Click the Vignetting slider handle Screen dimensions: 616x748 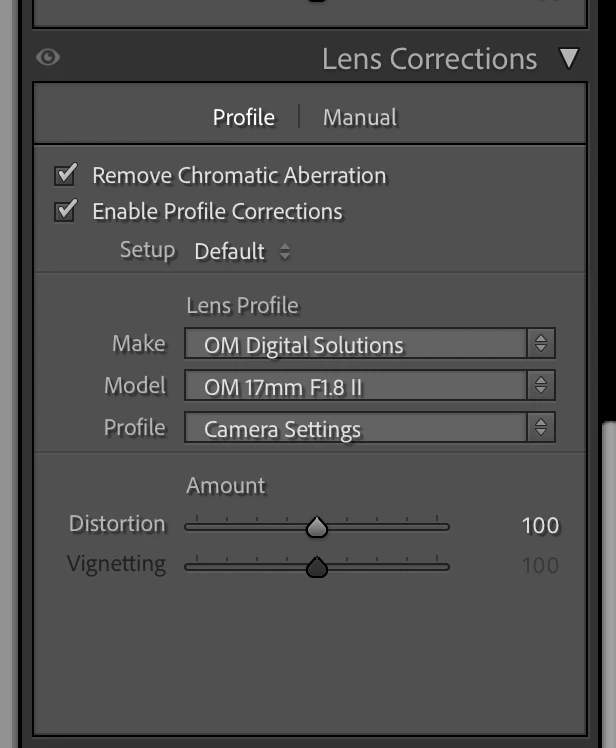click(317, 567)
